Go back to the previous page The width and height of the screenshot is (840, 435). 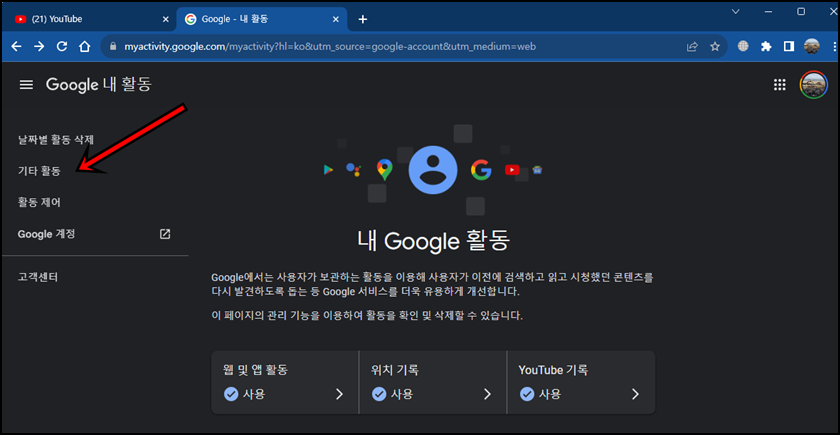[x=17, y=47]
